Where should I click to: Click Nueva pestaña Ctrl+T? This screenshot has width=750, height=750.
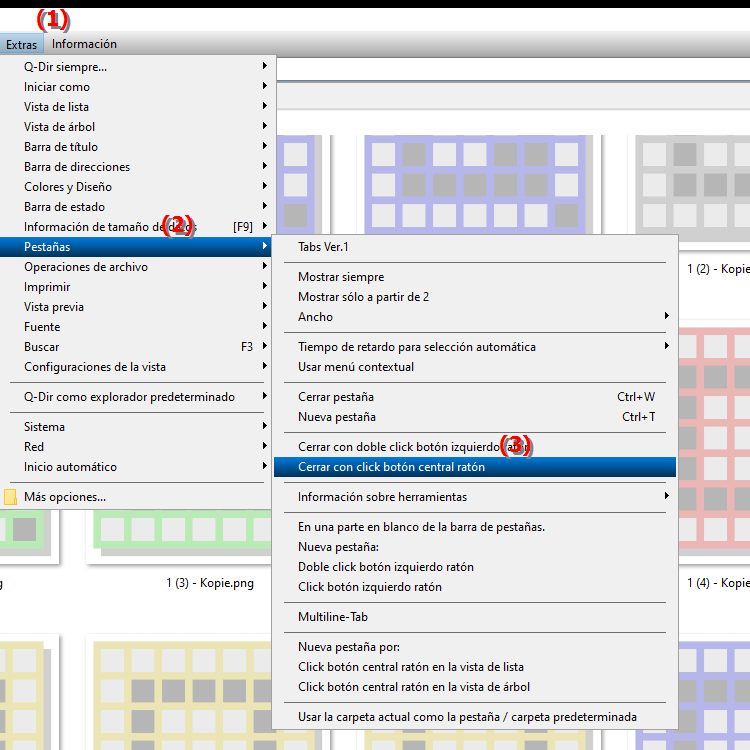(x=475, y=417)
